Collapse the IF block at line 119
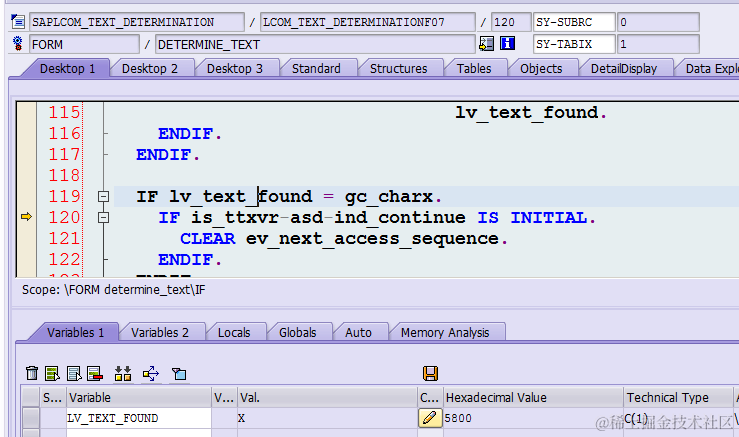 (x=103, y=196)
